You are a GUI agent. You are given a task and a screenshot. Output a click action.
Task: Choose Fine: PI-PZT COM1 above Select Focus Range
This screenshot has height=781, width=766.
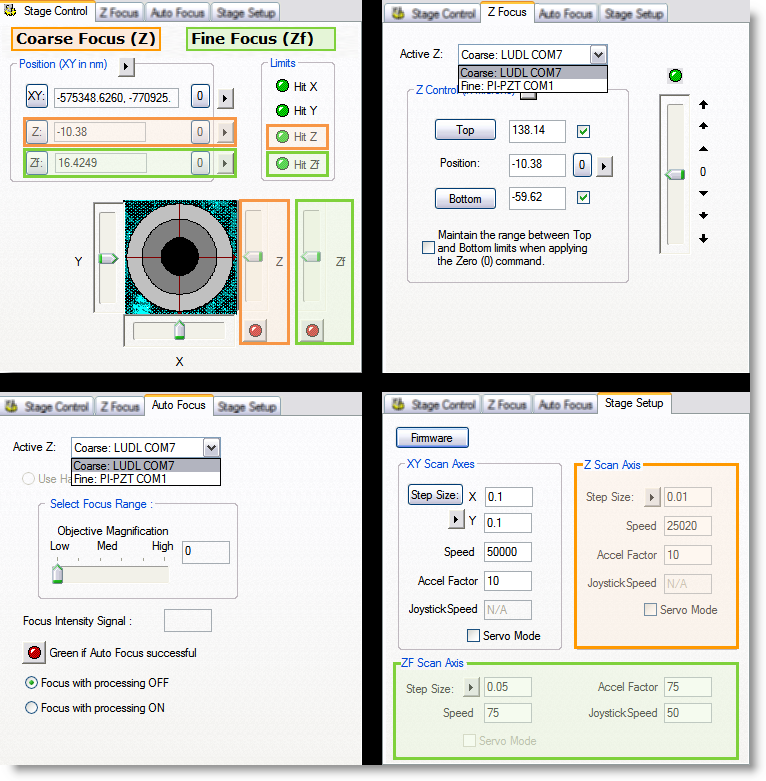119,479
